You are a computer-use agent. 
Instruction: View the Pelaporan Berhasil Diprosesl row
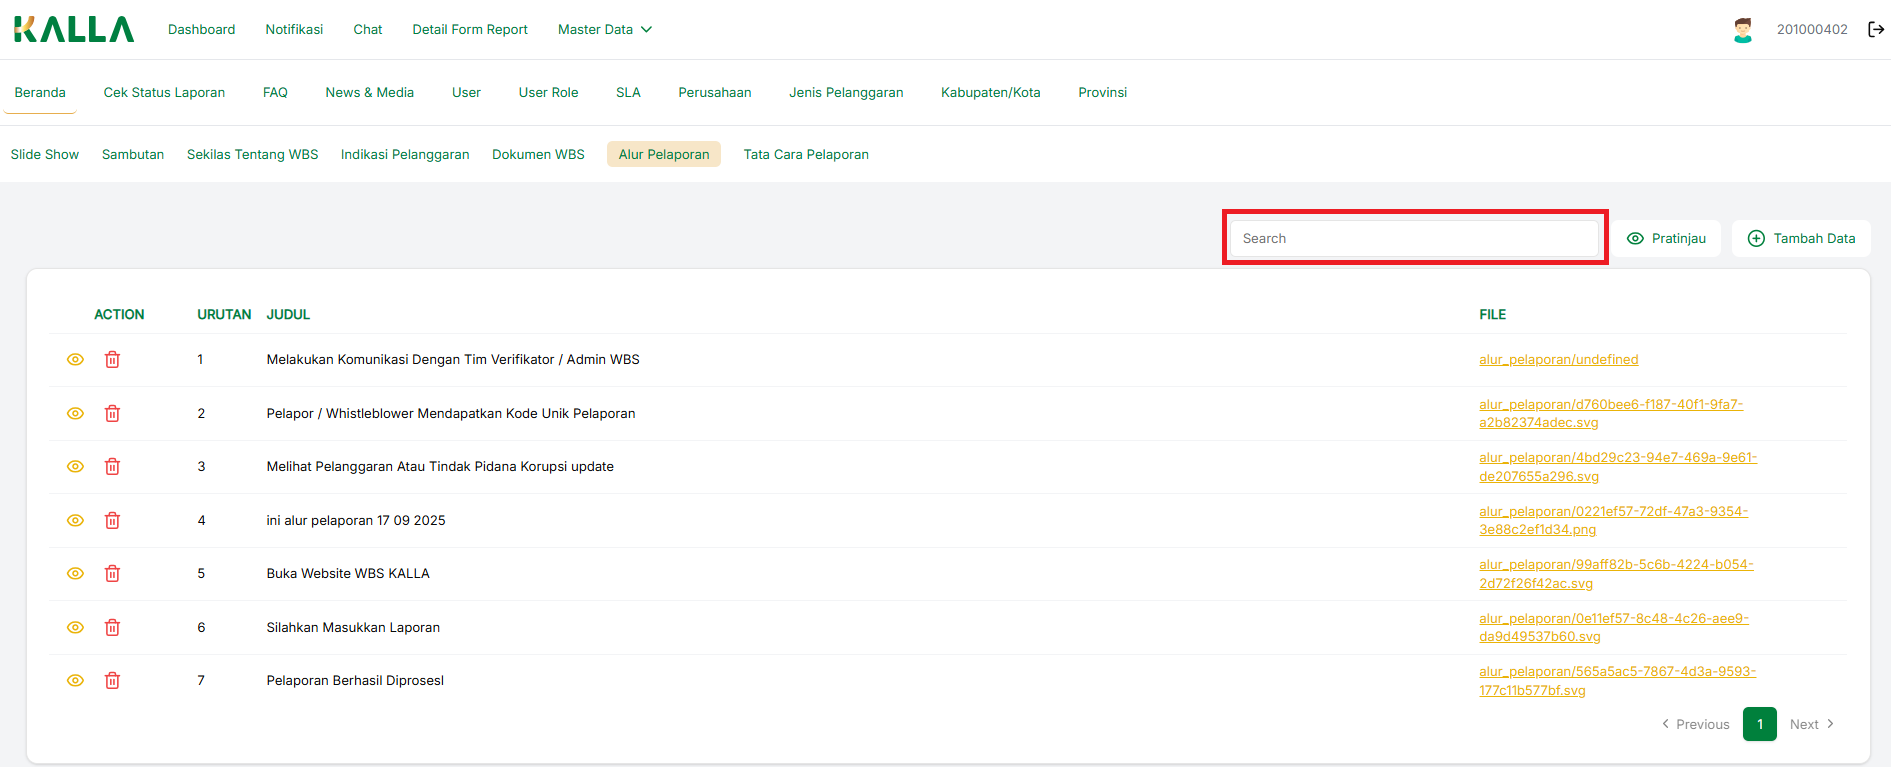click(75, 681)
